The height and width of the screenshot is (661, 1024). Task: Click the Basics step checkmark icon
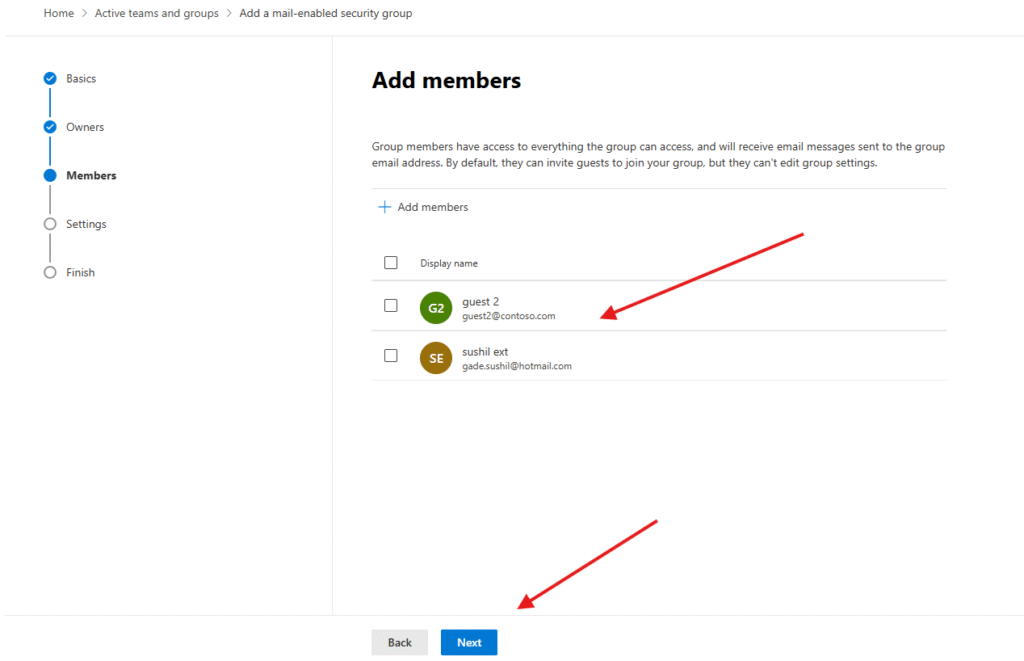pos(50,78)
